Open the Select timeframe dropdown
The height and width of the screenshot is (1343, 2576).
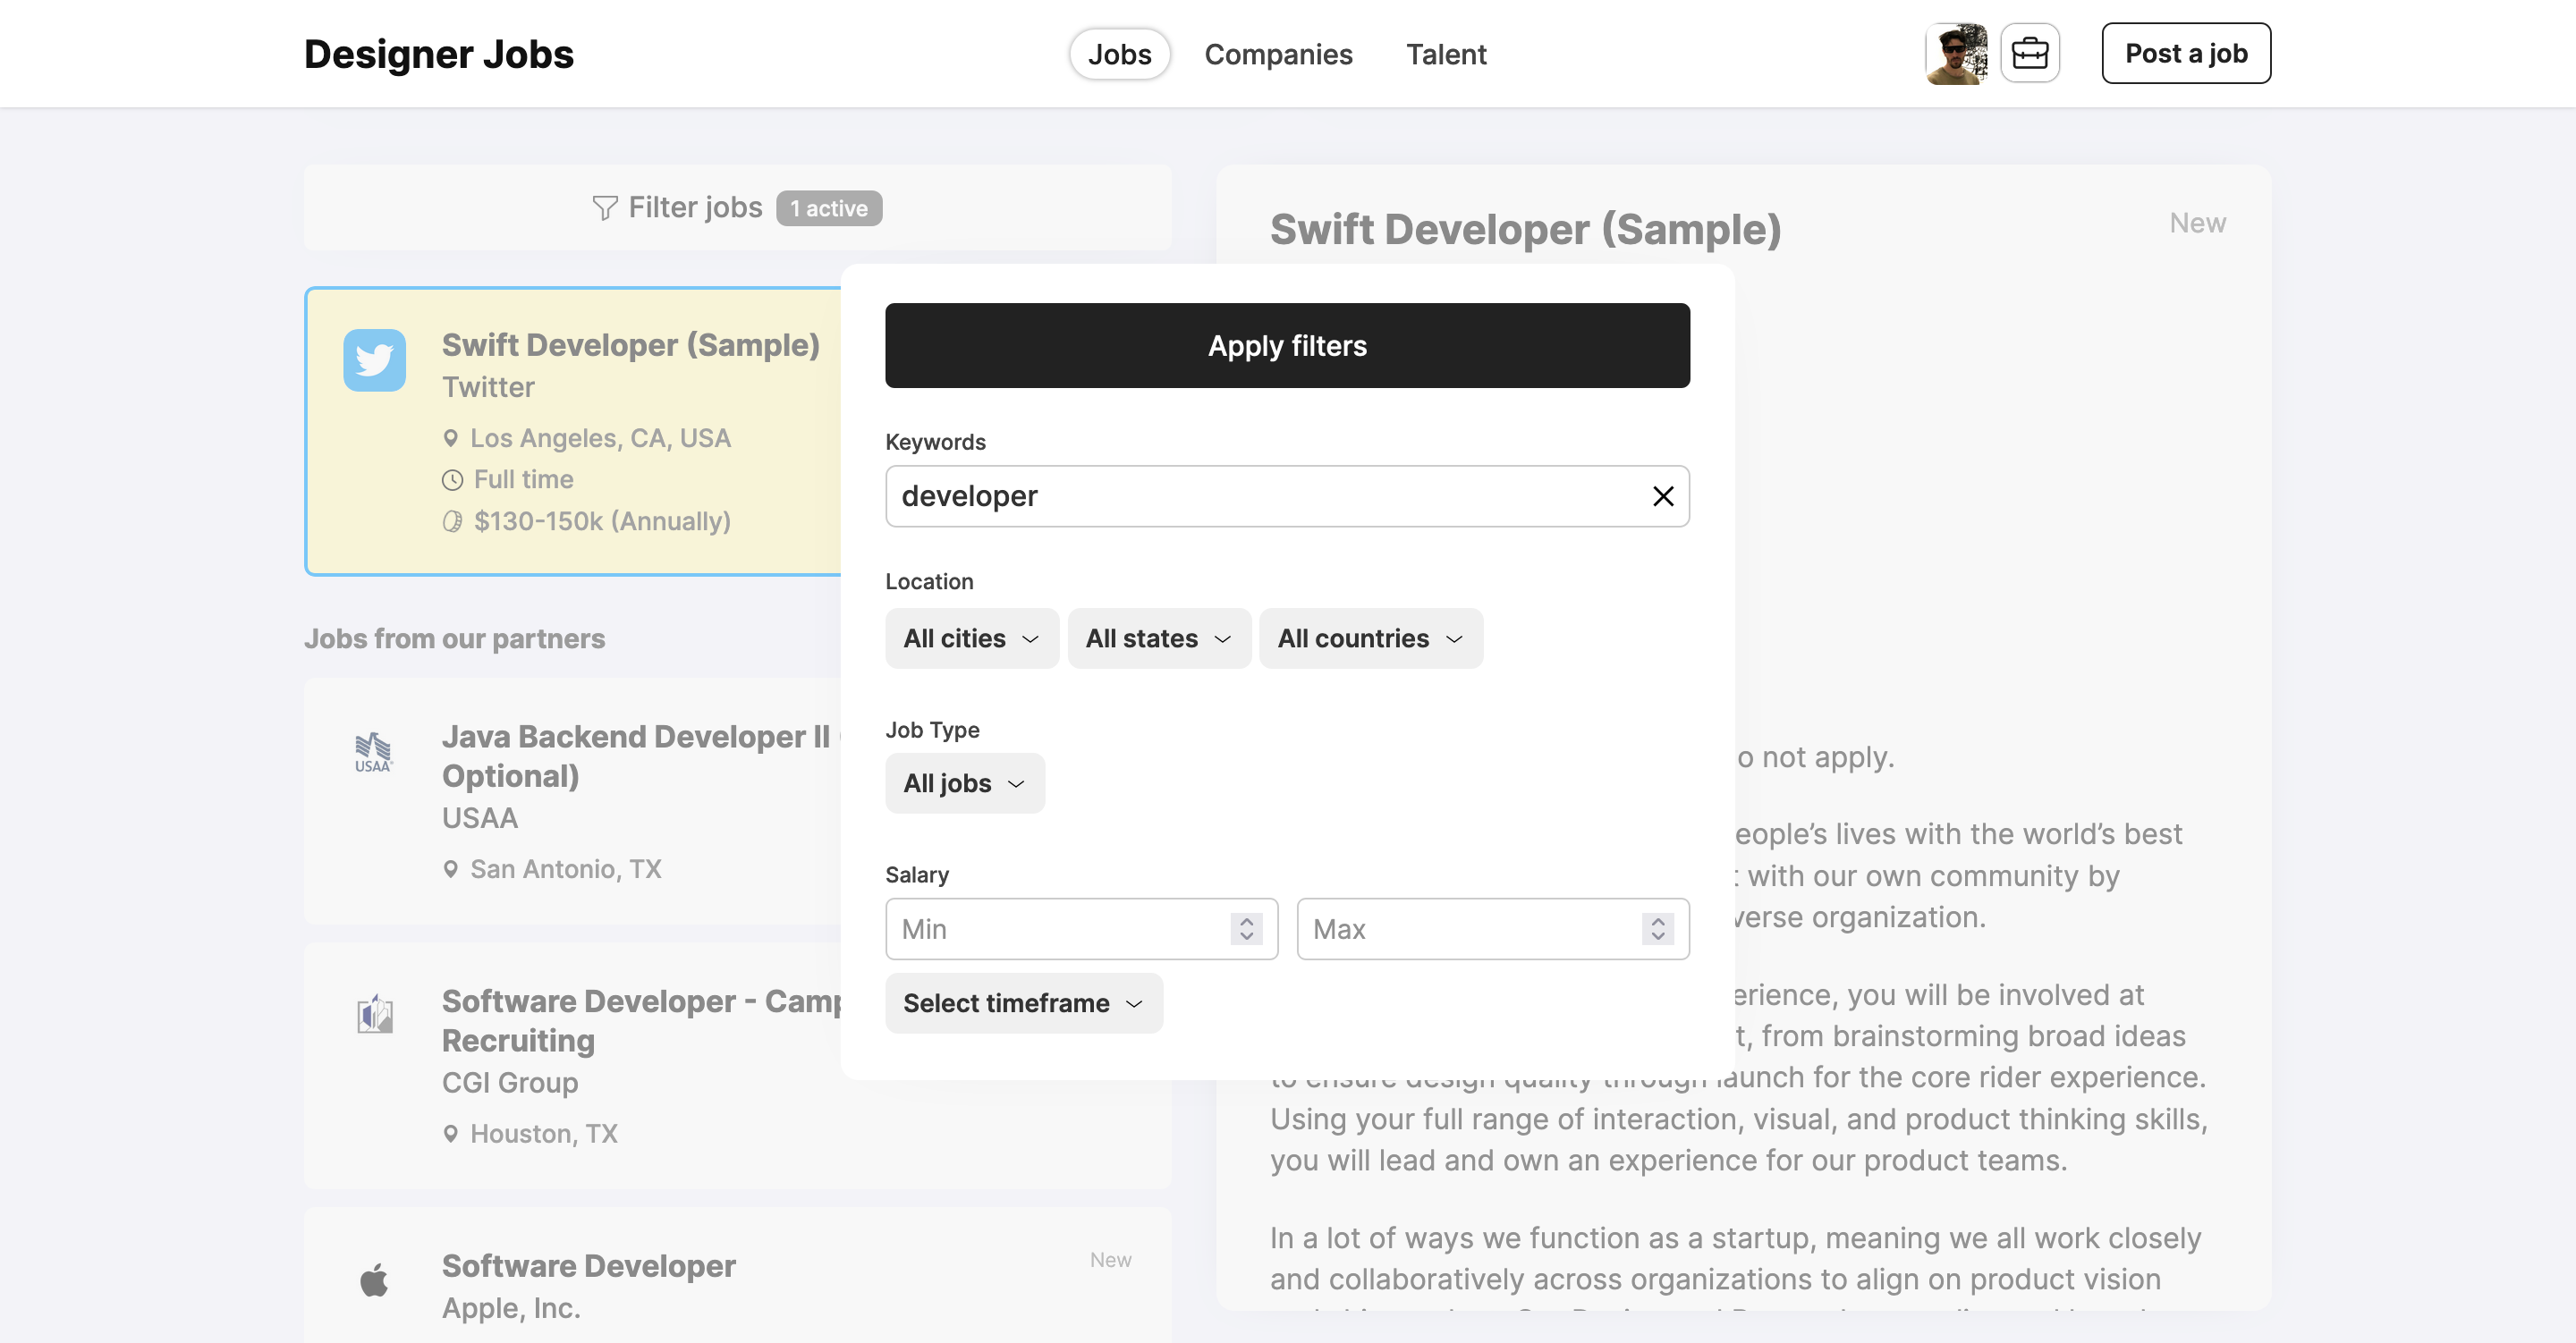point(1022,1003)
